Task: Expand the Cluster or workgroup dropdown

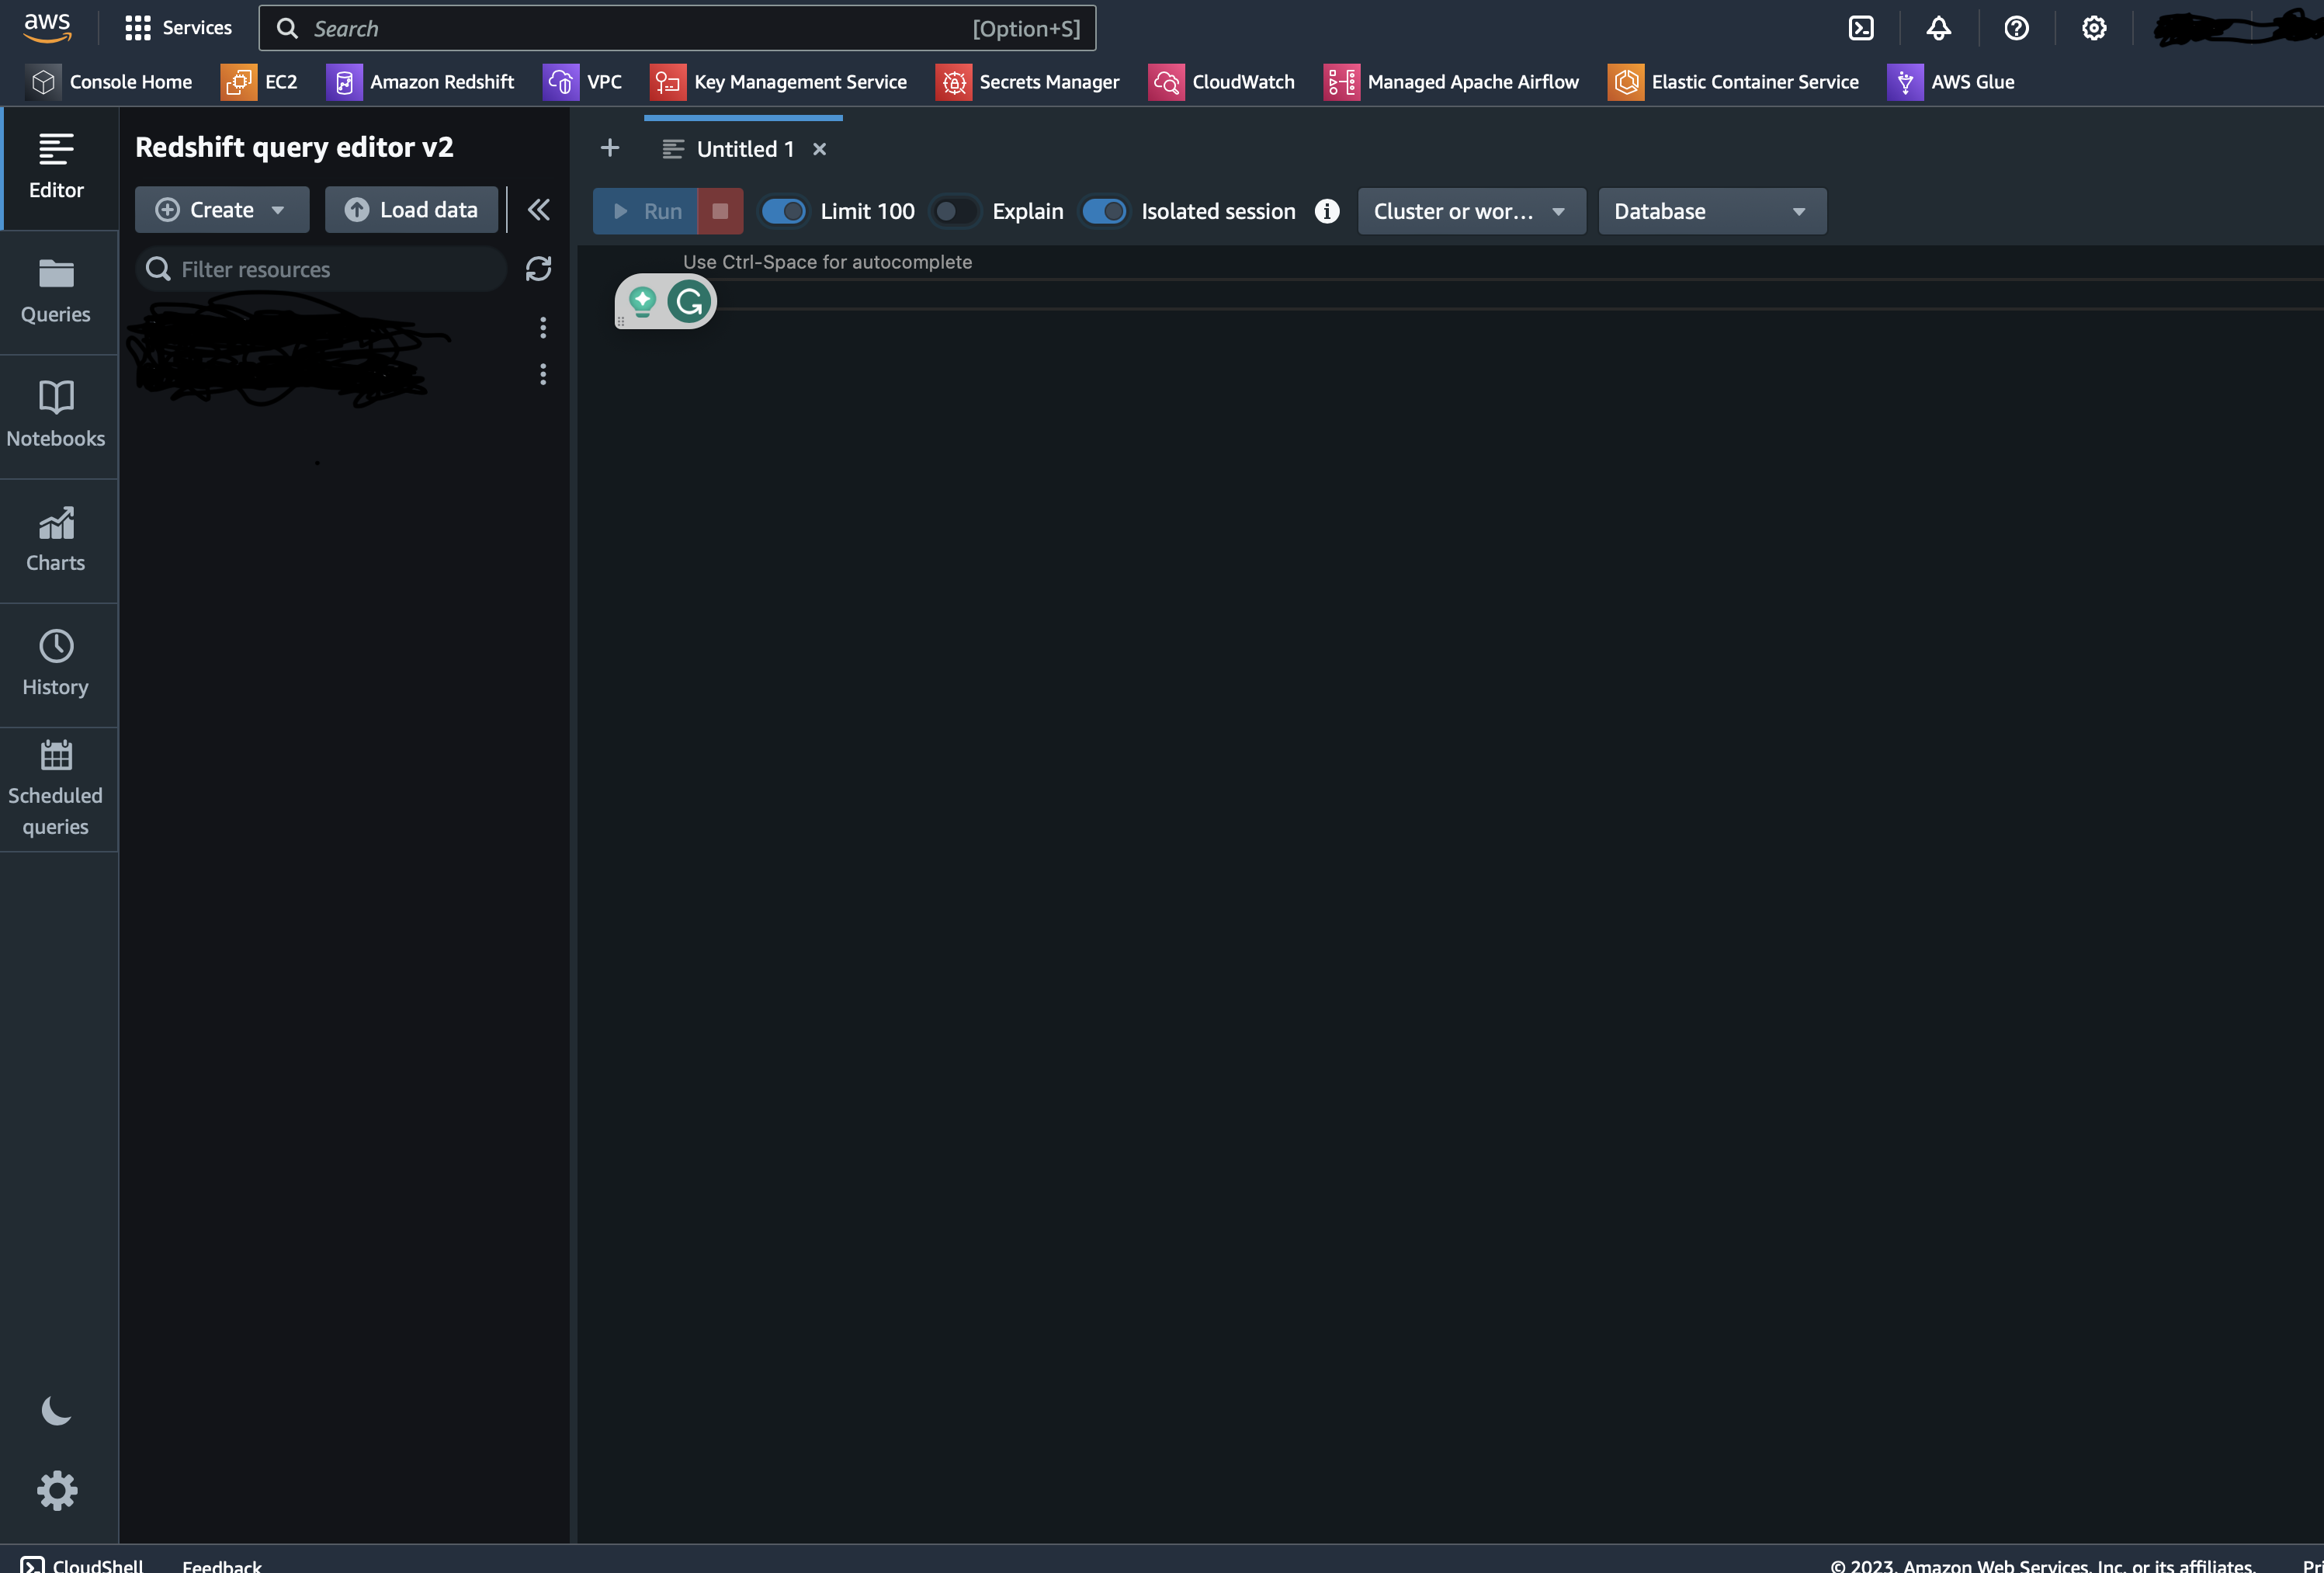Action: 1470,211
